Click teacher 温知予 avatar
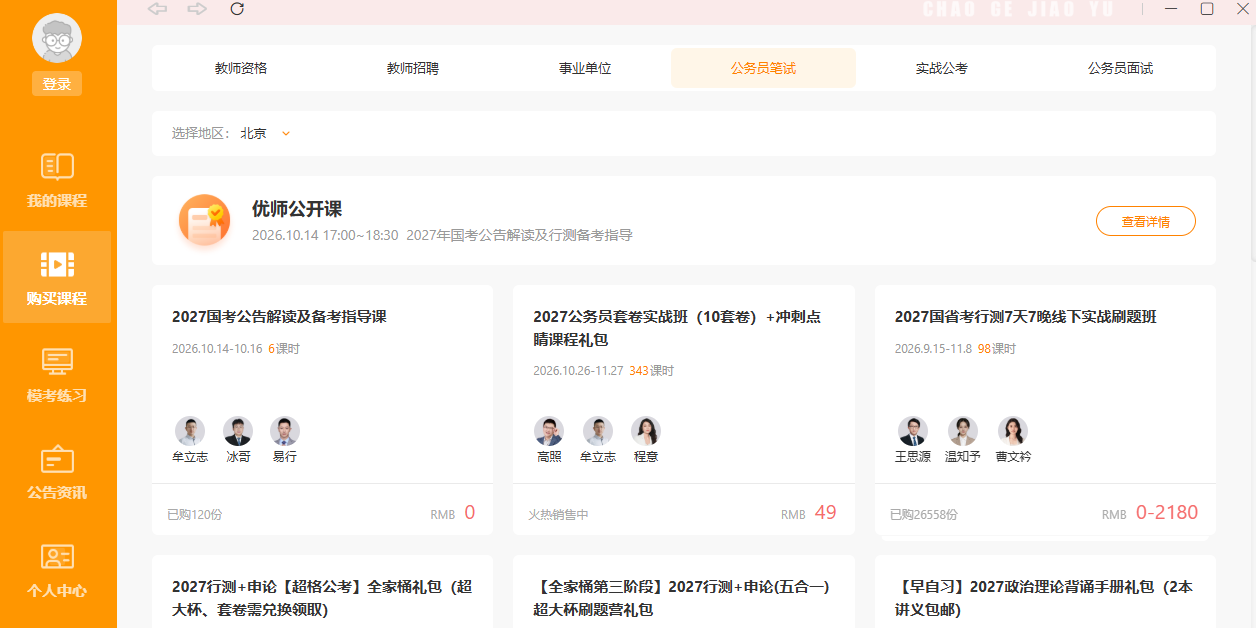This screenshot has height=628, width=1256. (x=963, y=431)
